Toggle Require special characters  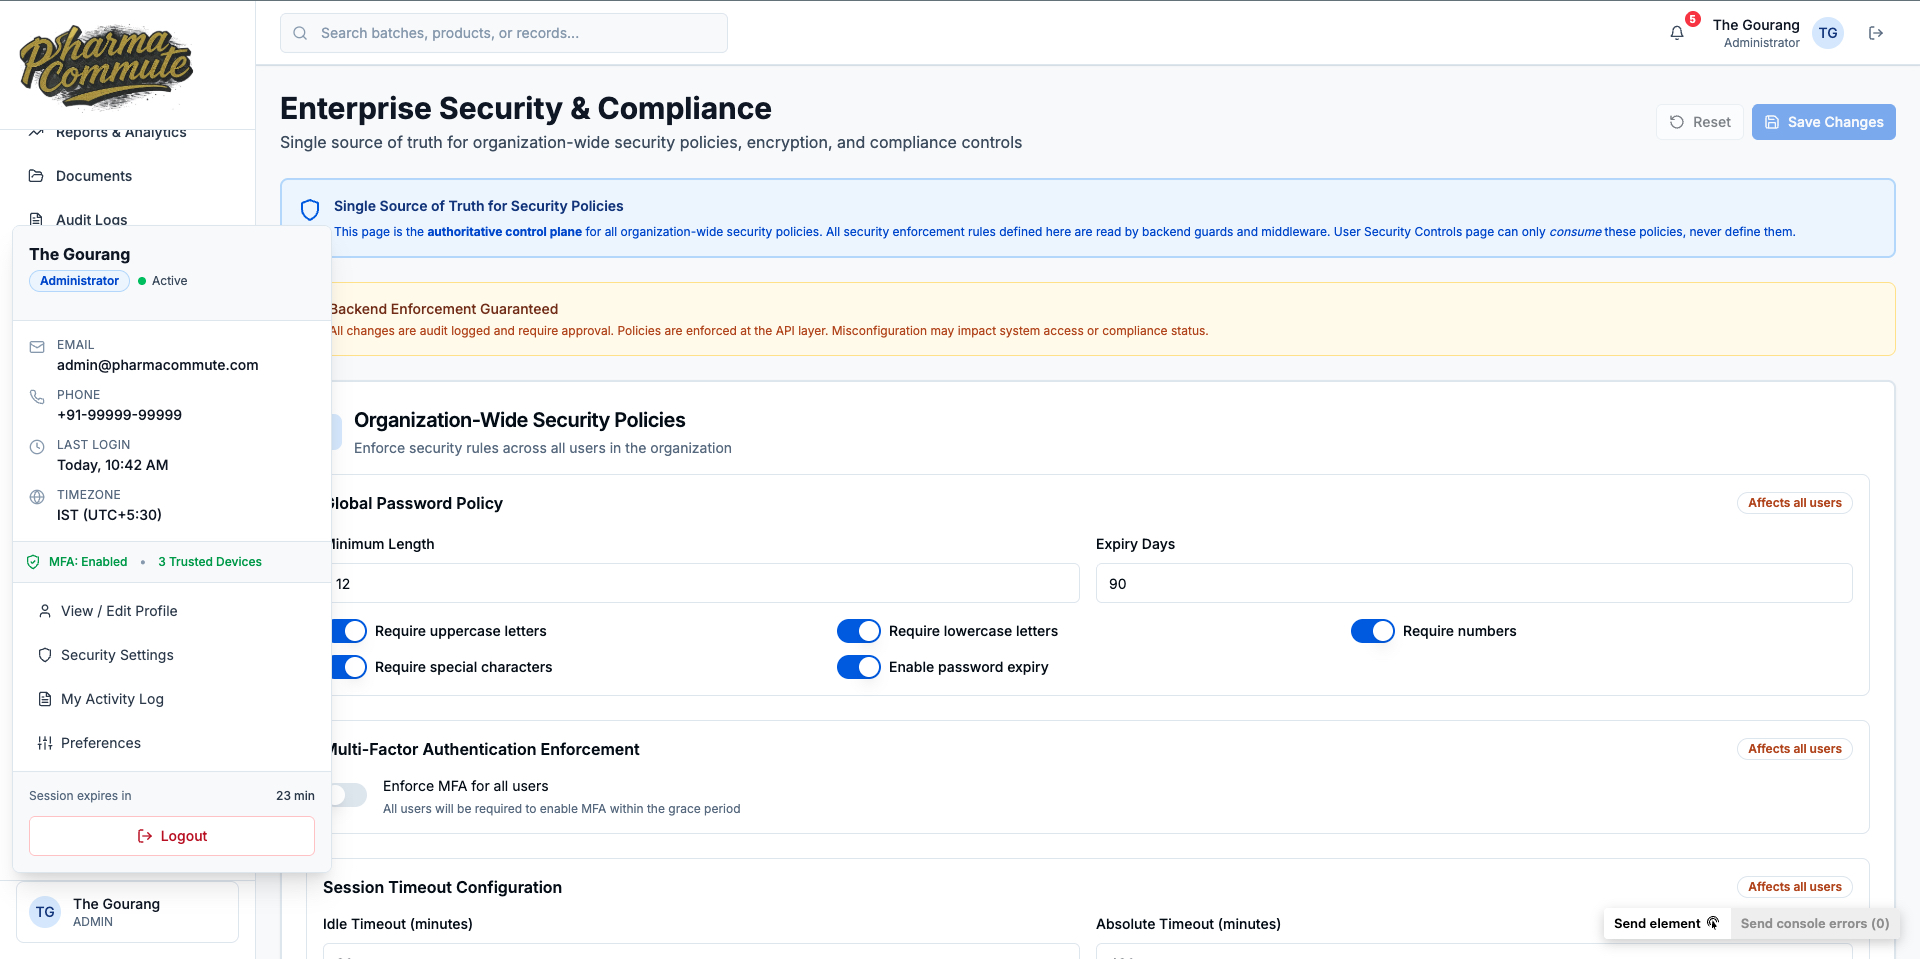(349, 667)
